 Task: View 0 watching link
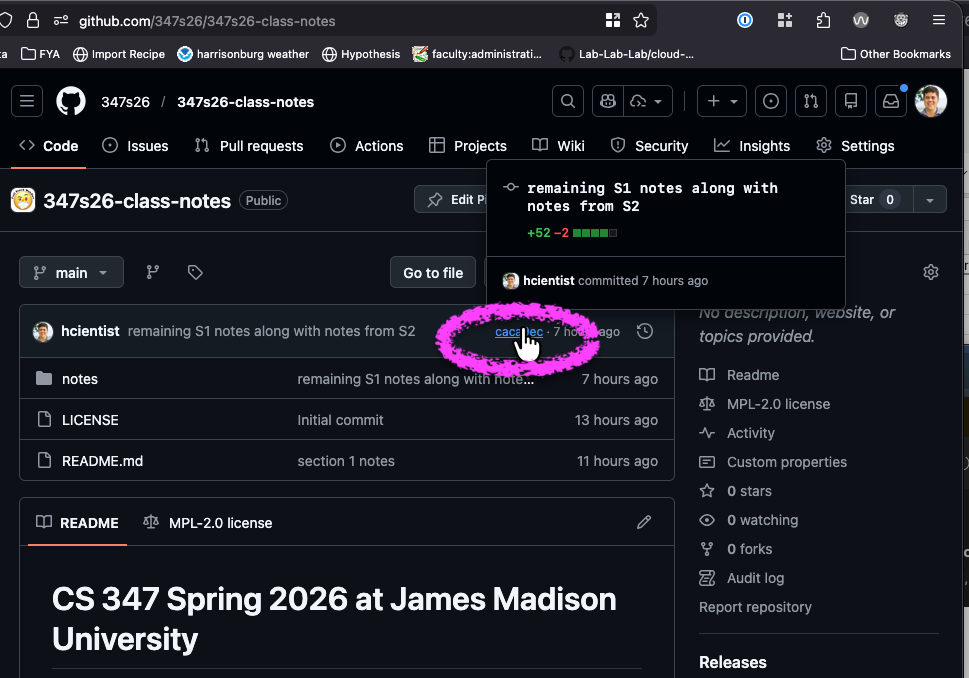[749, 520]
